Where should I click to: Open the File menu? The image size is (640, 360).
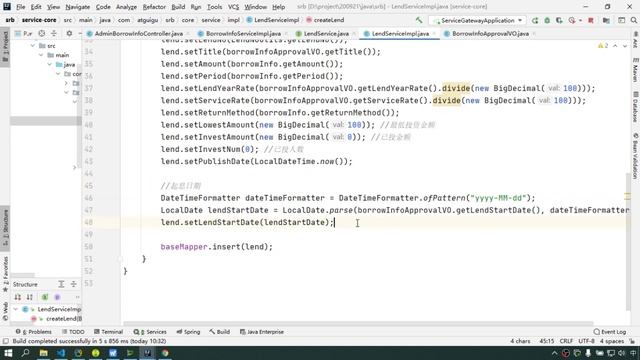point(20,7)
